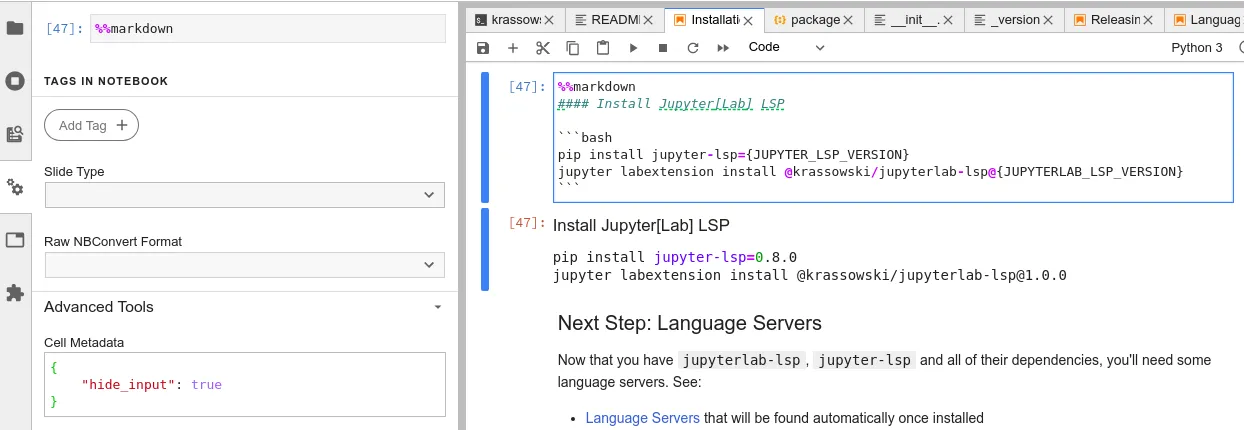Restart the kernel
1244x430 pixels.
(x=693, y=47)
